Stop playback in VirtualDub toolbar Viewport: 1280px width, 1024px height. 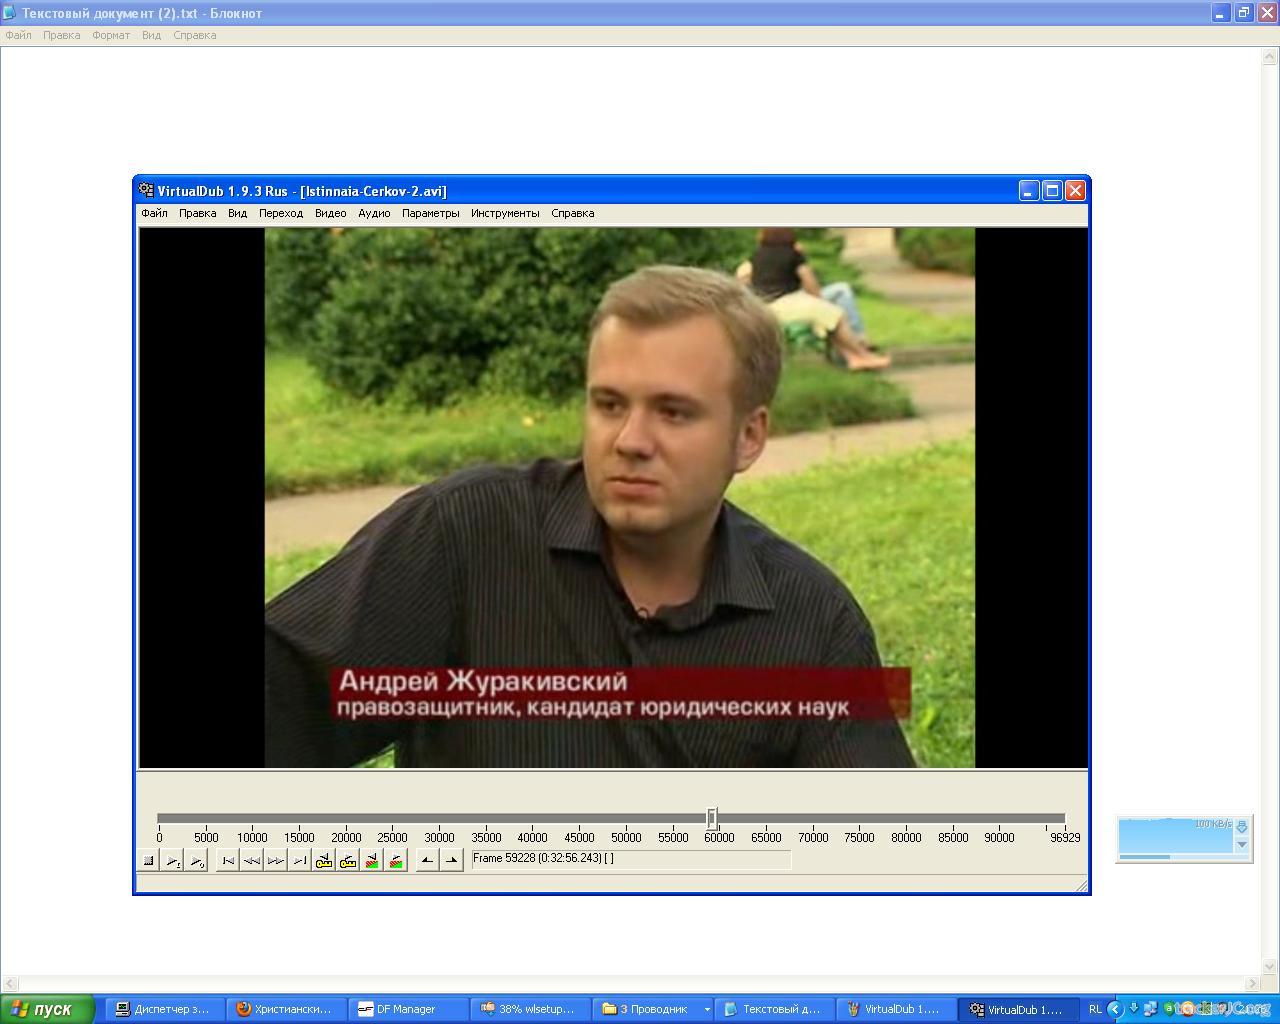coord(148,860)
